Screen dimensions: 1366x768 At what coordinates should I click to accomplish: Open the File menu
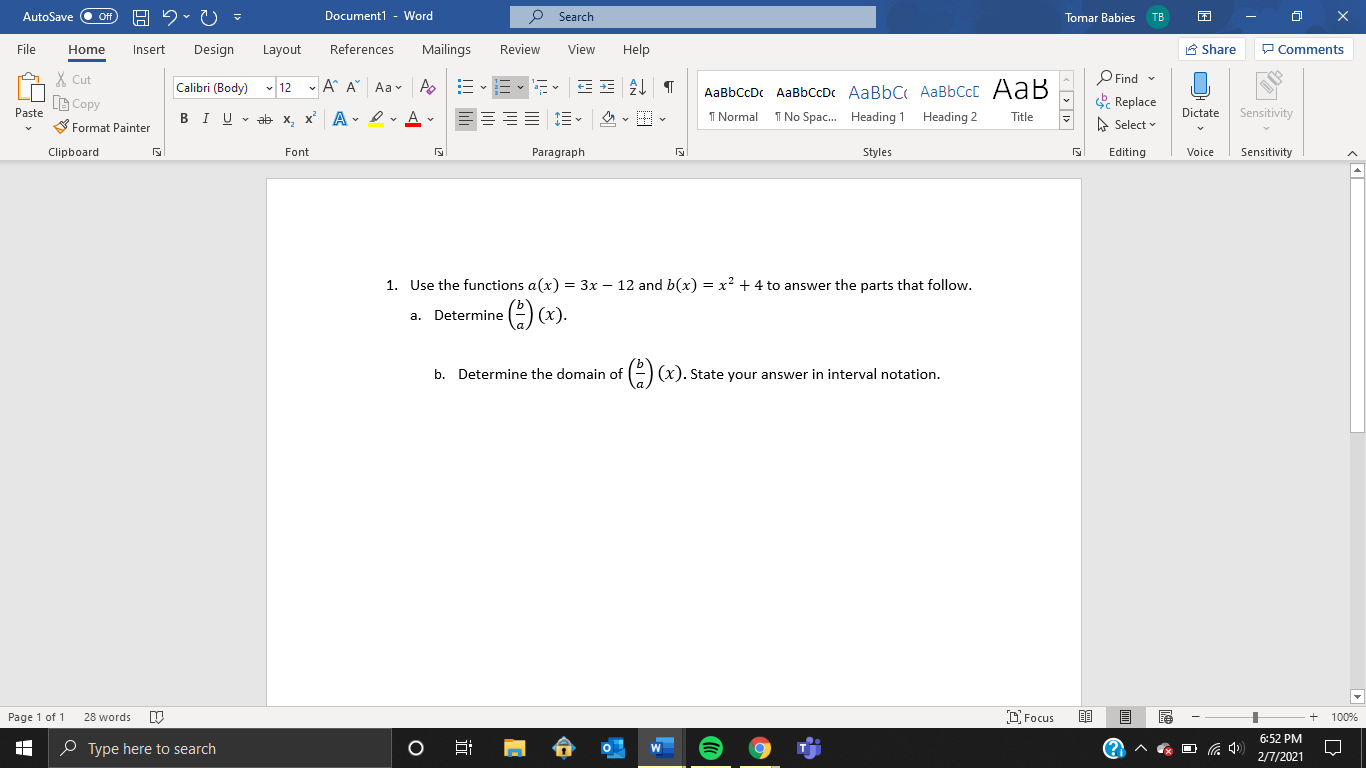[27, 49]
